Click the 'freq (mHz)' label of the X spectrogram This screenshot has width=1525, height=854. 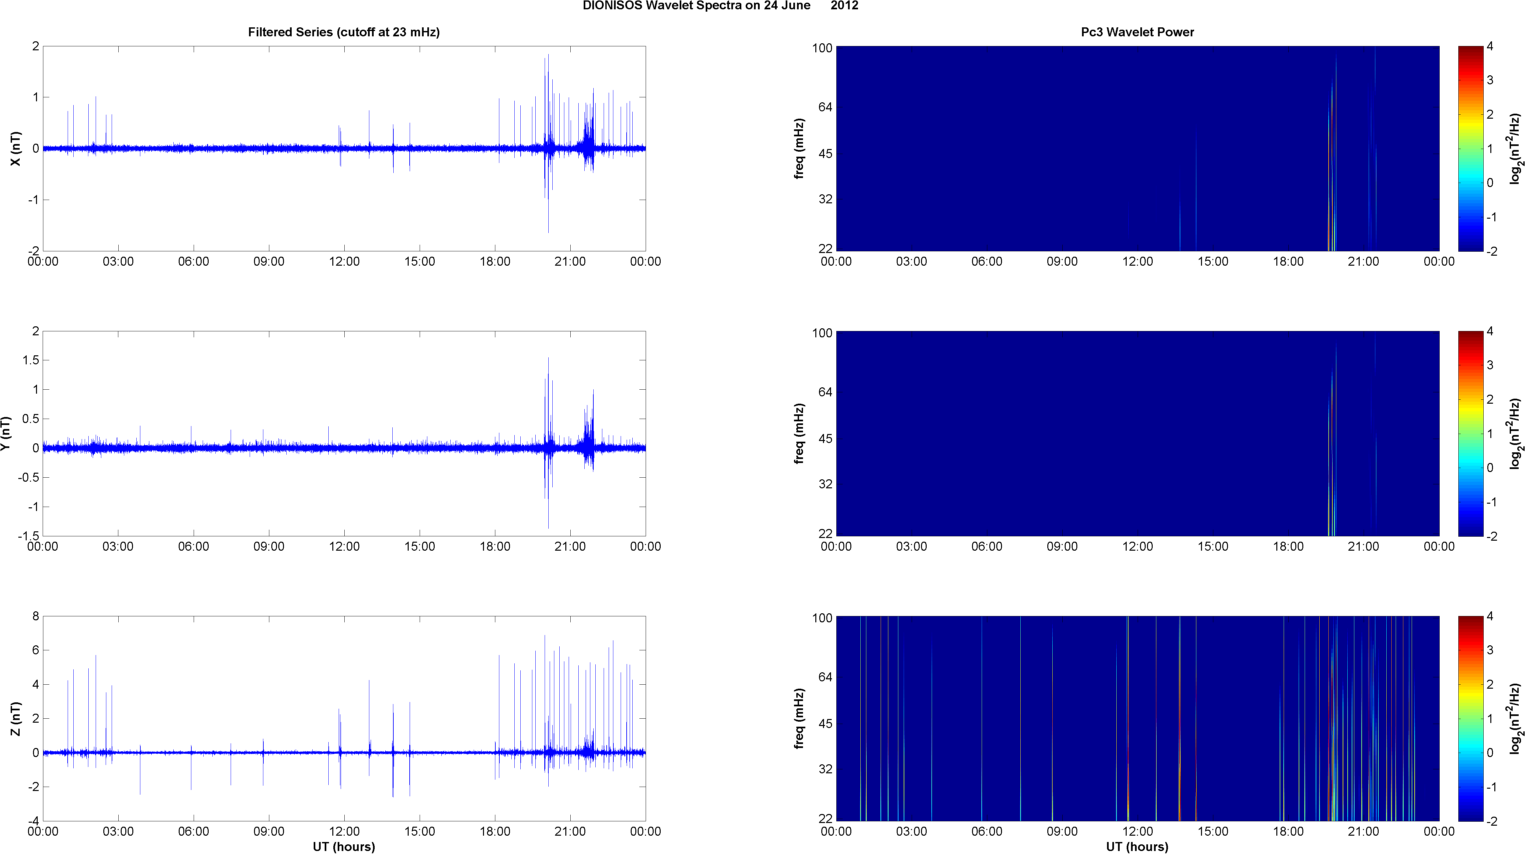pyautogui.click(x=800, y=149)
